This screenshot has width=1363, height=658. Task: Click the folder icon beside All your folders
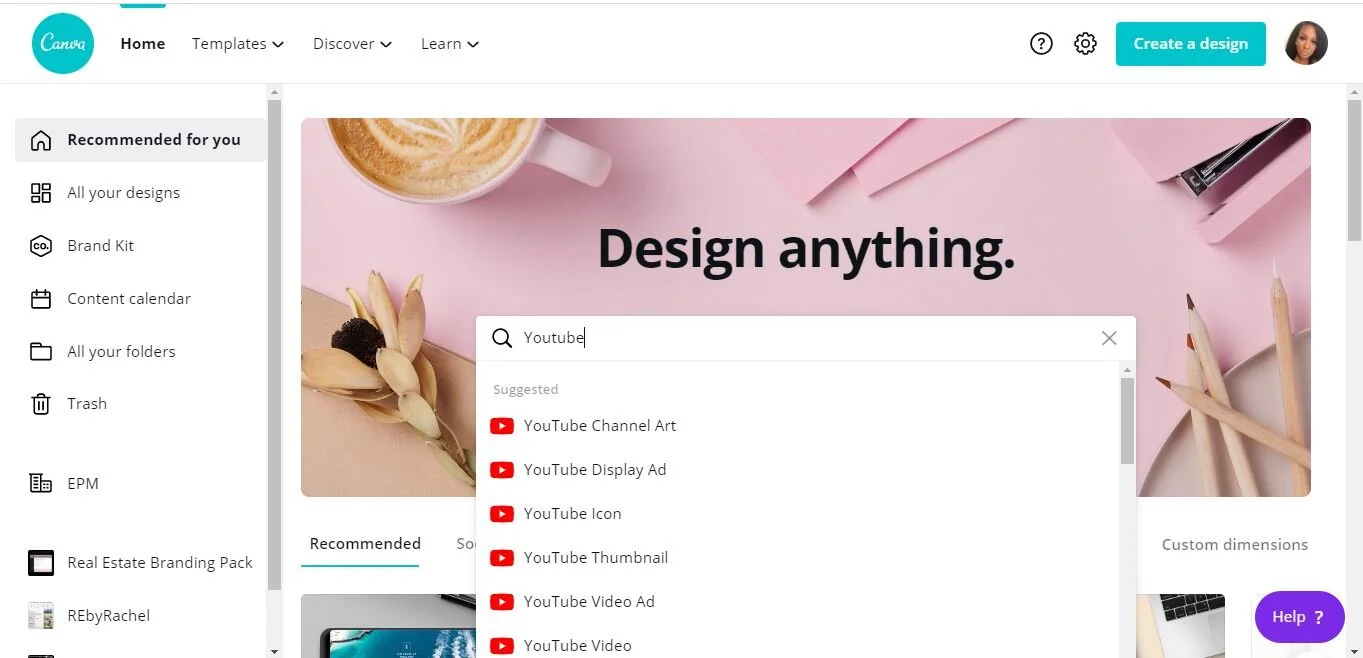[41, 352]
